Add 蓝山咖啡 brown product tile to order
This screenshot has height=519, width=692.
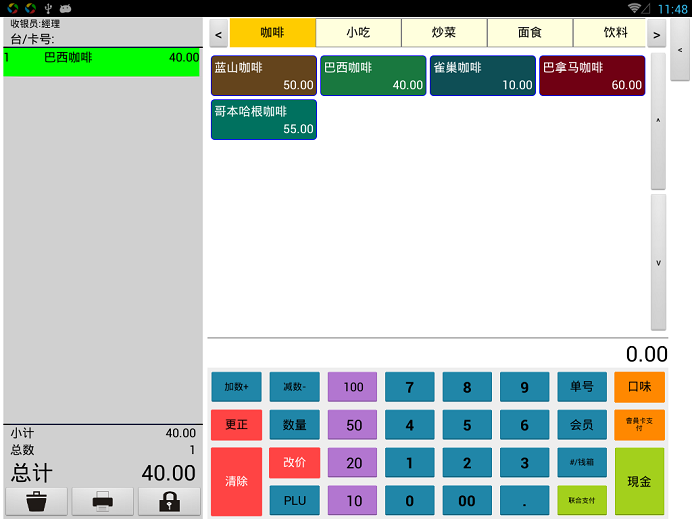tap(264, 76)
